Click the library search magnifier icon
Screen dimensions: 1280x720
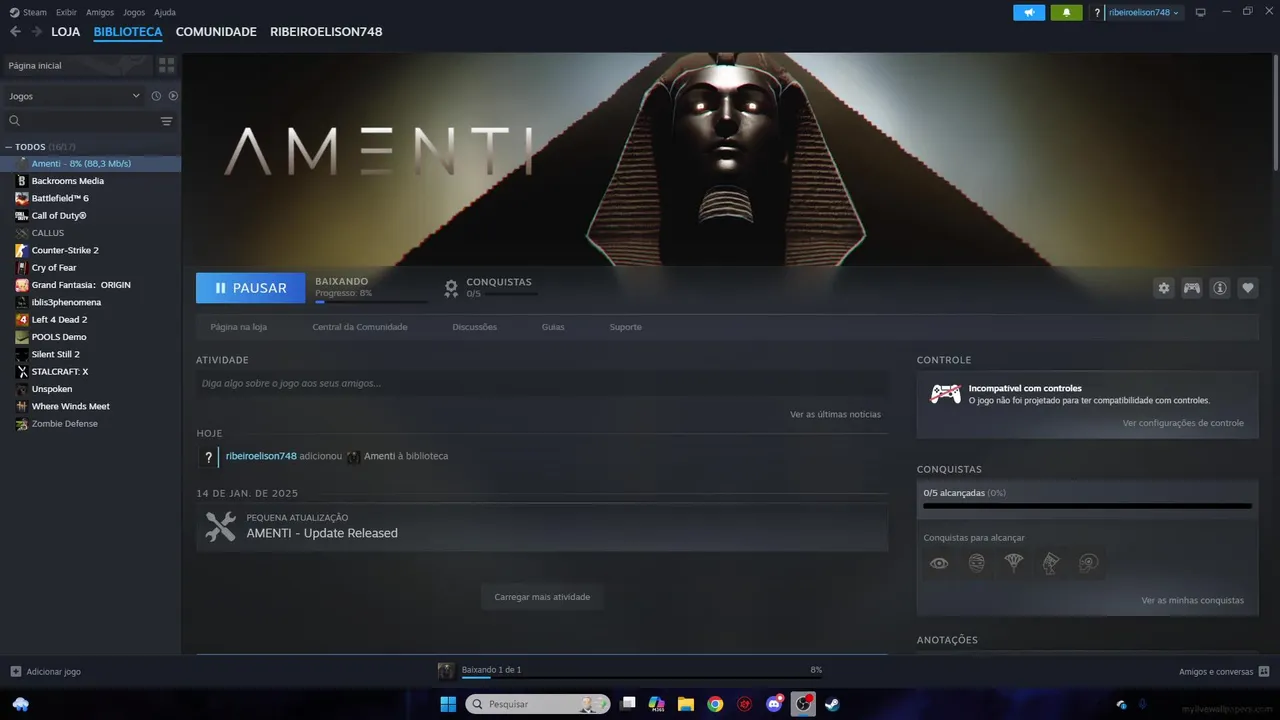point(15,121)
